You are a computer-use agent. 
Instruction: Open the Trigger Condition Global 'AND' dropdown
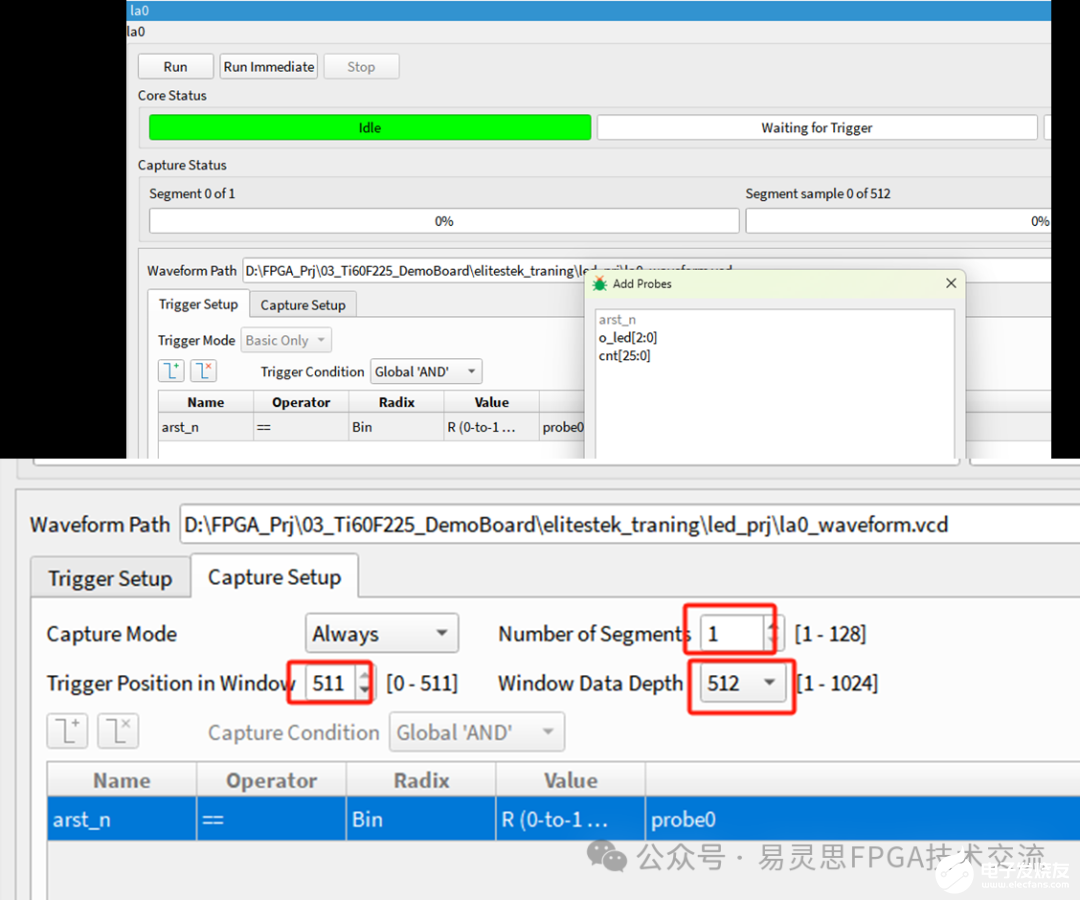pos(426,372)
